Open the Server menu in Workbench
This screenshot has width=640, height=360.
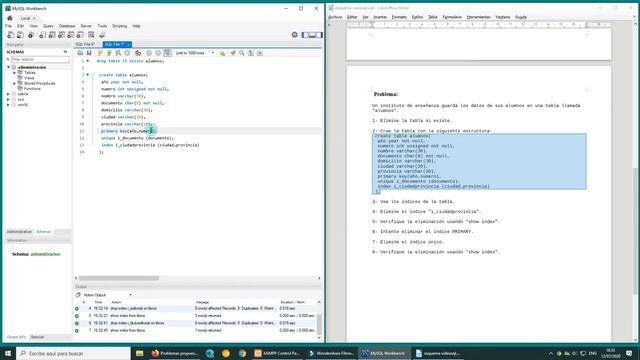86,26
